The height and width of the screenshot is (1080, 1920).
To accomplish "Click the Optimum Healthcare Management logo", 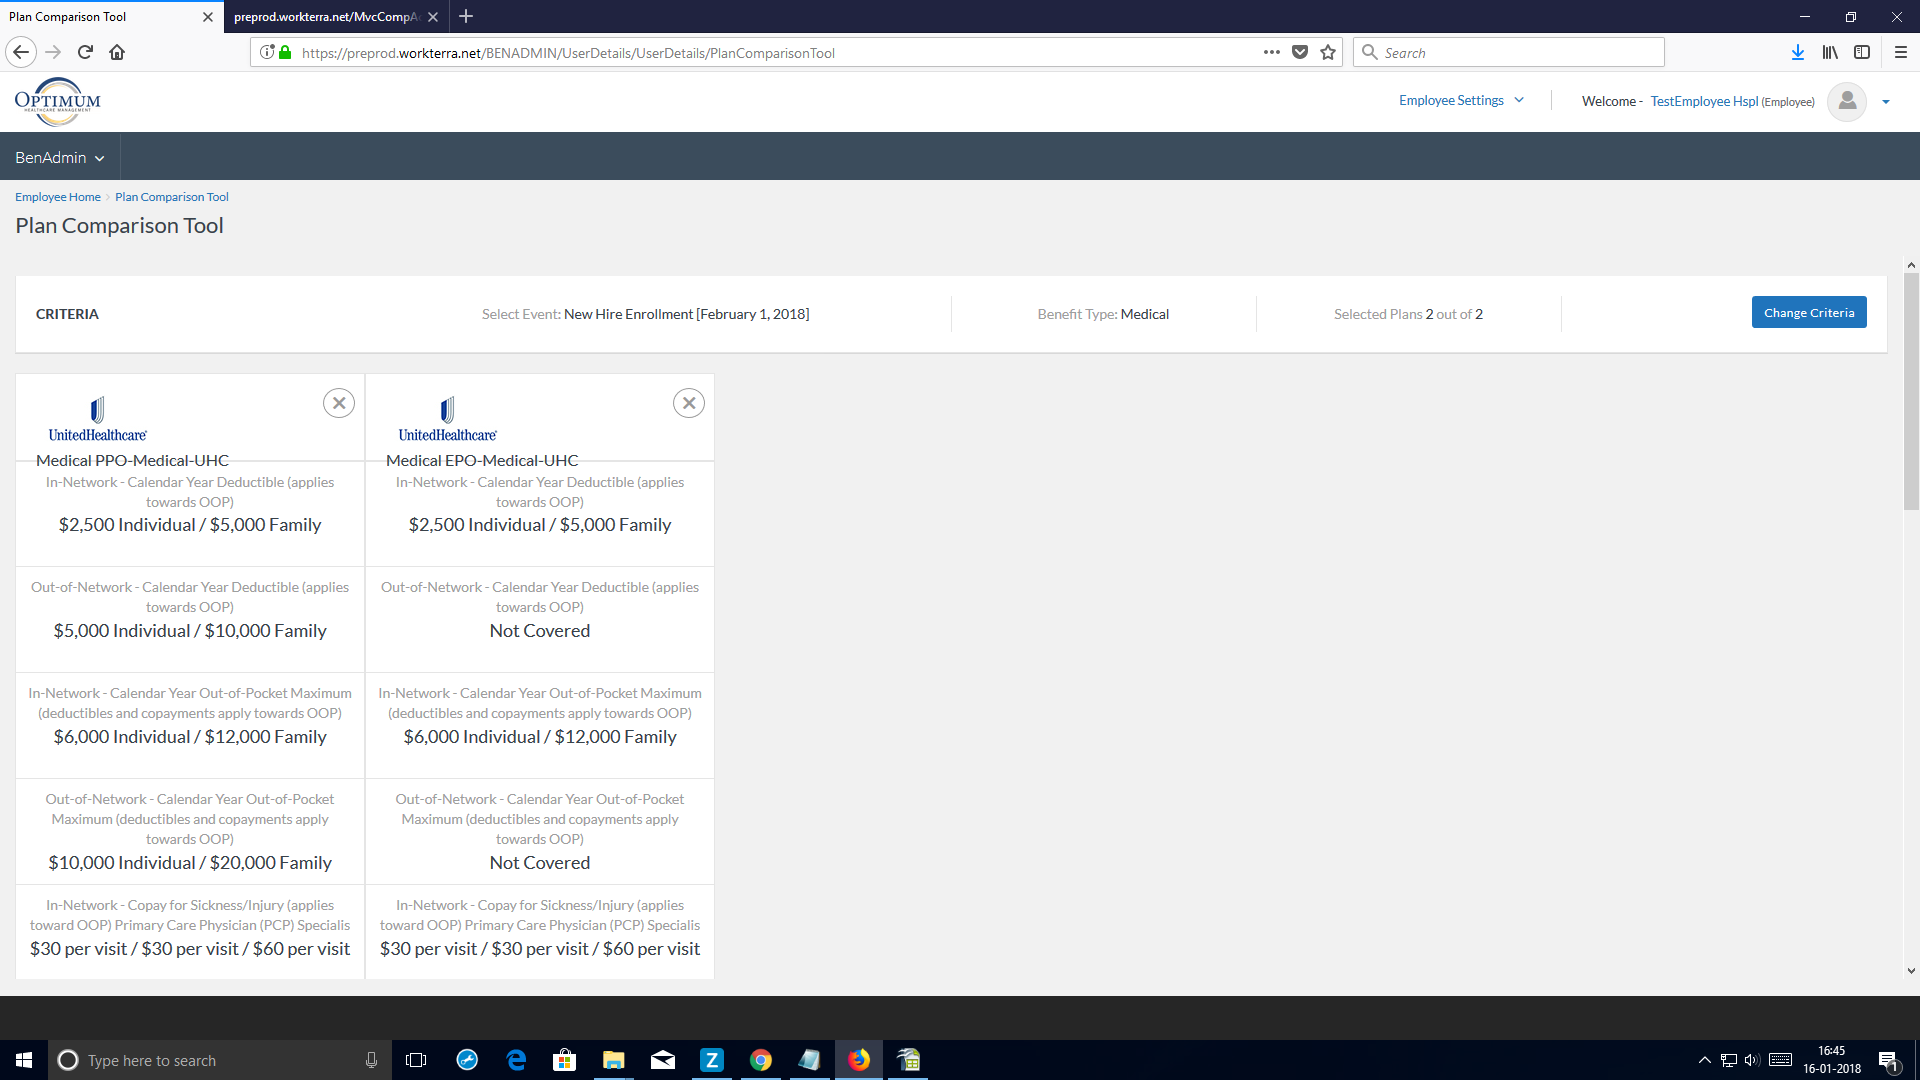I will [x=57, y=101].
